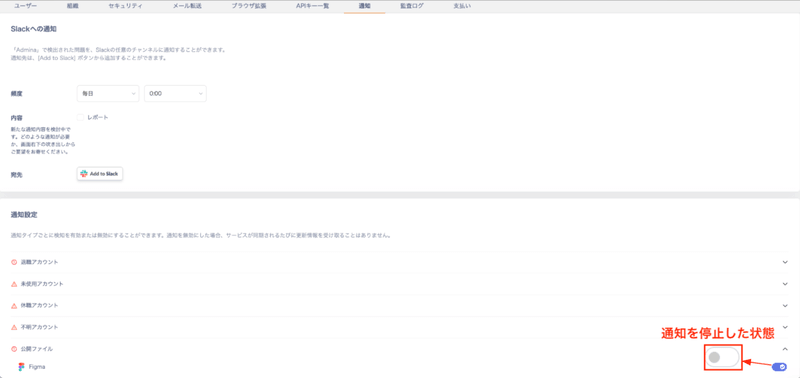Switch to the ユーザー tab

tap(26, 7)
